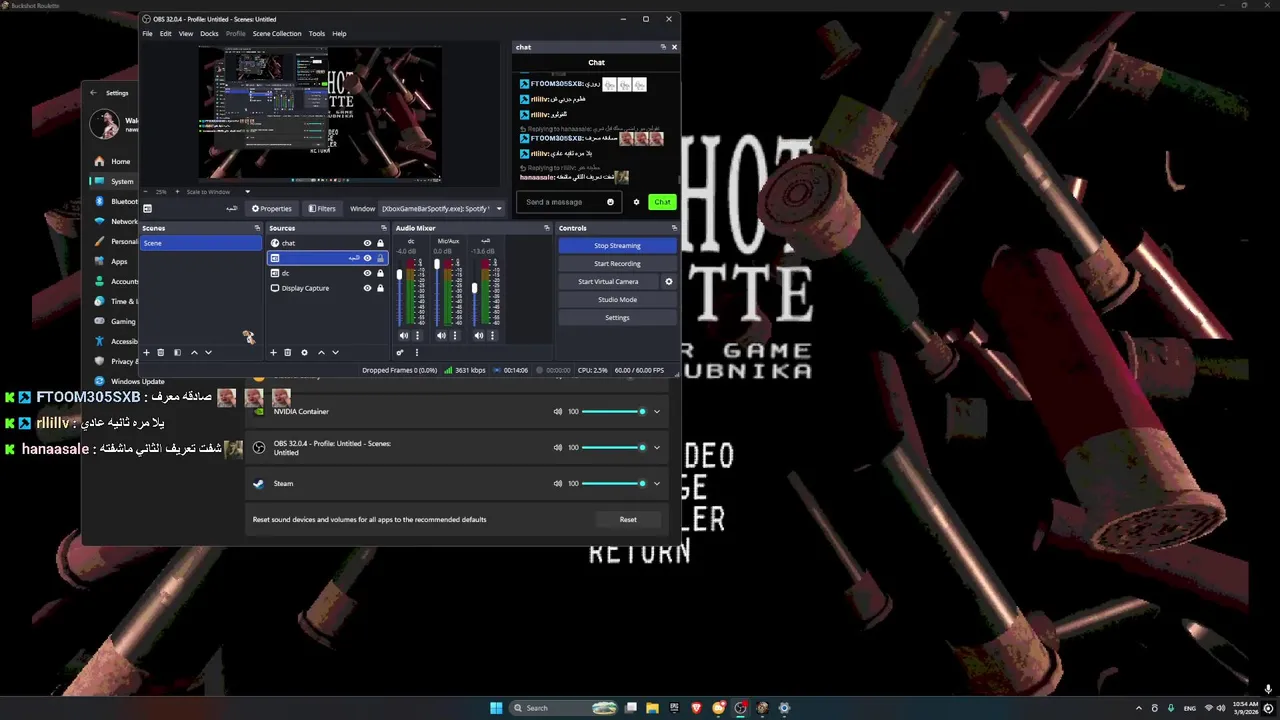
Task: Mute NVIDIA Container in volume mixer
Action: (x=558, y=411)
